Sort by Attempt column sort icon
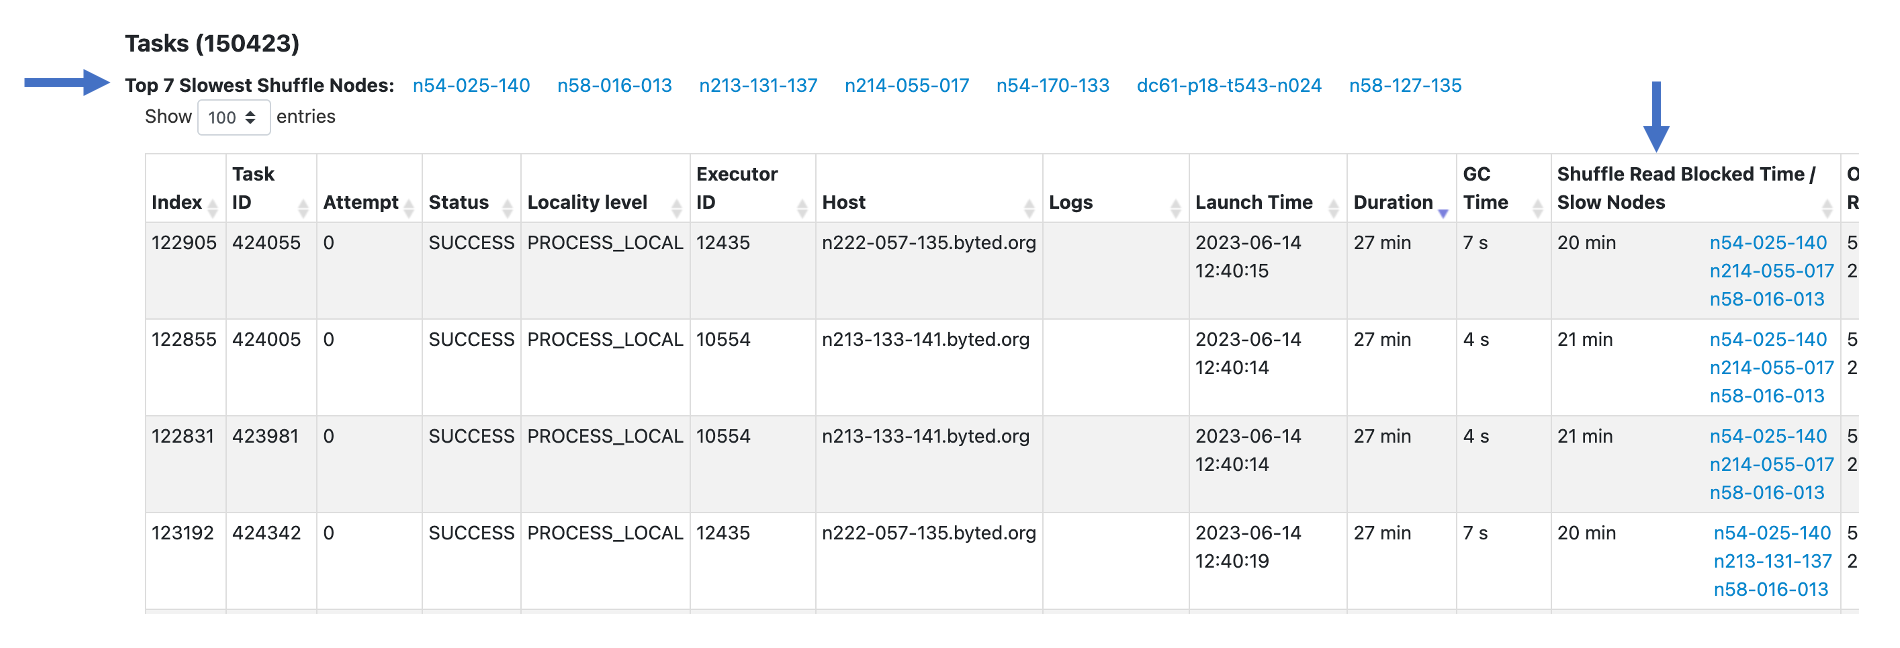The image size is (1900, 648). click(x=408, y=208)
